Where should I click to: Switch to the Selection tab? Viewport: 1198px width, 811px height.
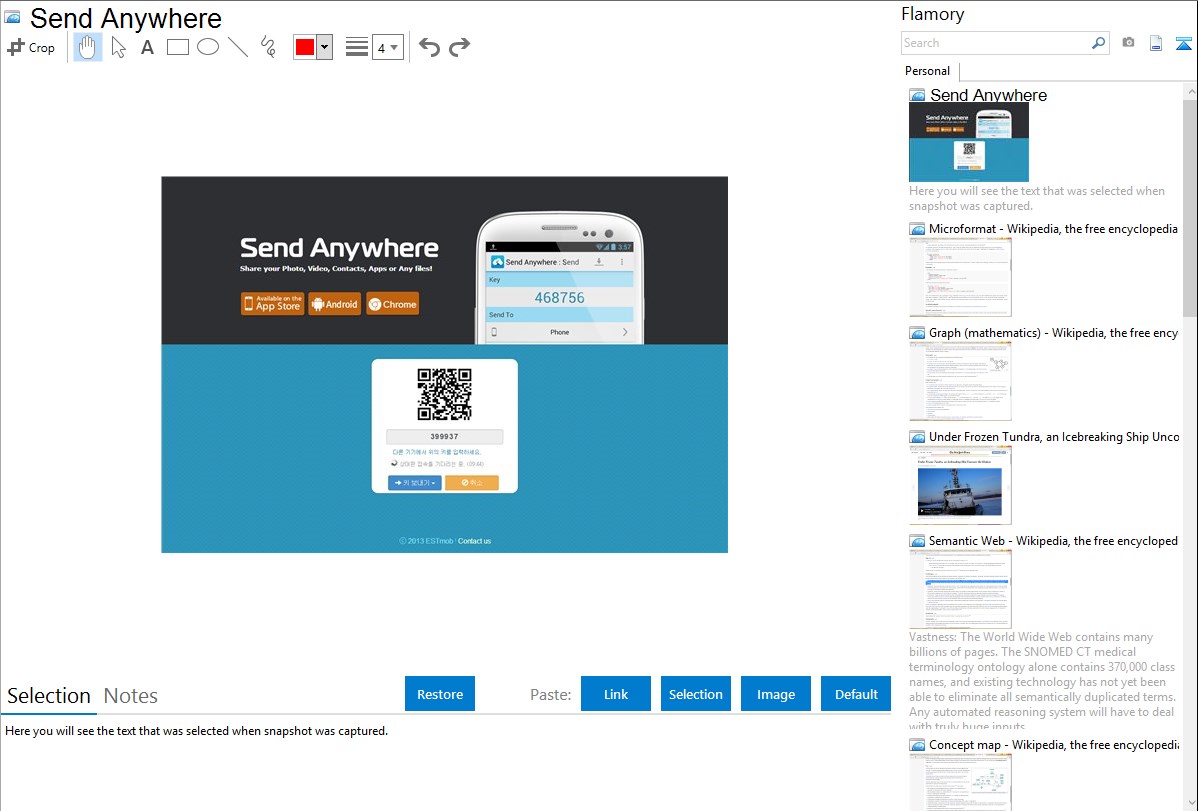pyautogui.click(x=49, y=696)
